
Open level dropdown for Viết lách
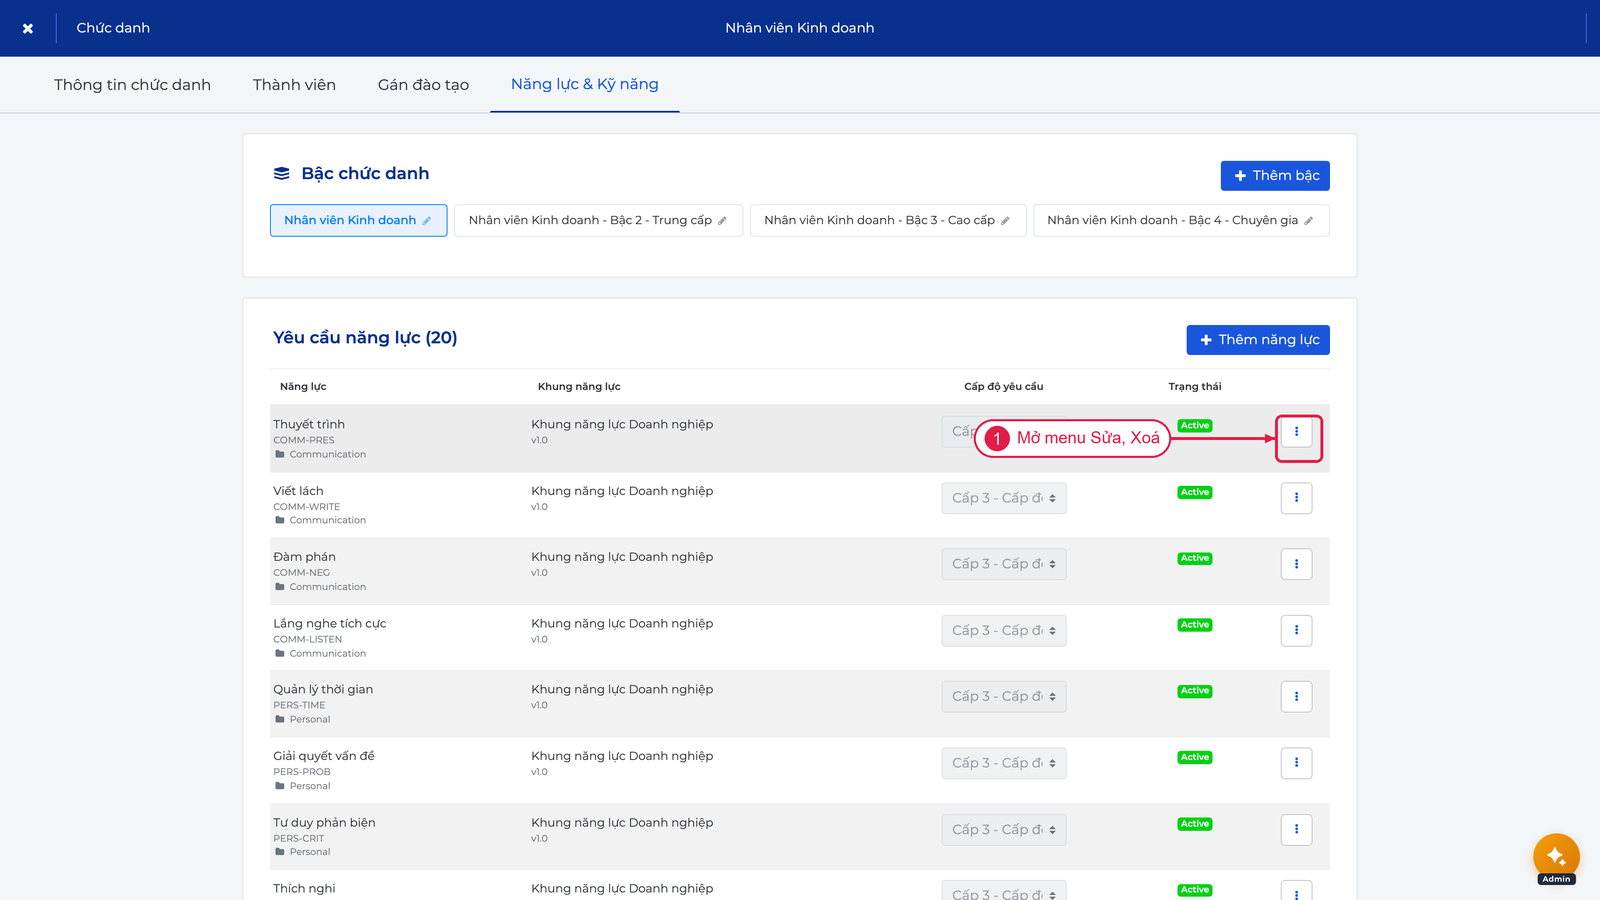coord(1004,498)
